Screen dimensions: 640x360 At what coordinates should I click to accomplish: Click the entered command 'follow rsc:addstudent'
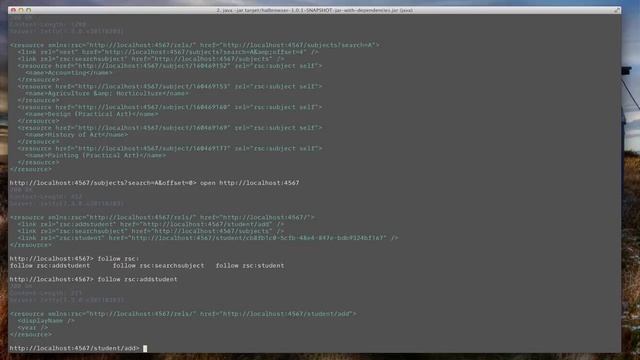point(137,280)
